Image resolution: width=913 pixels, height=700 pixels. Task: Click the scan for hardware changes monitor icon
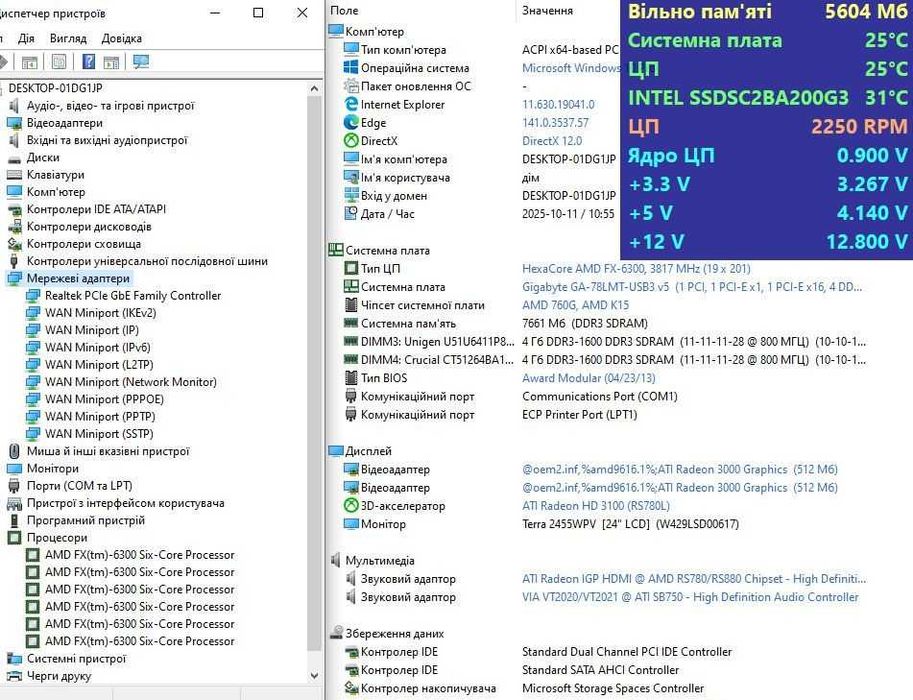click(141, 62)
